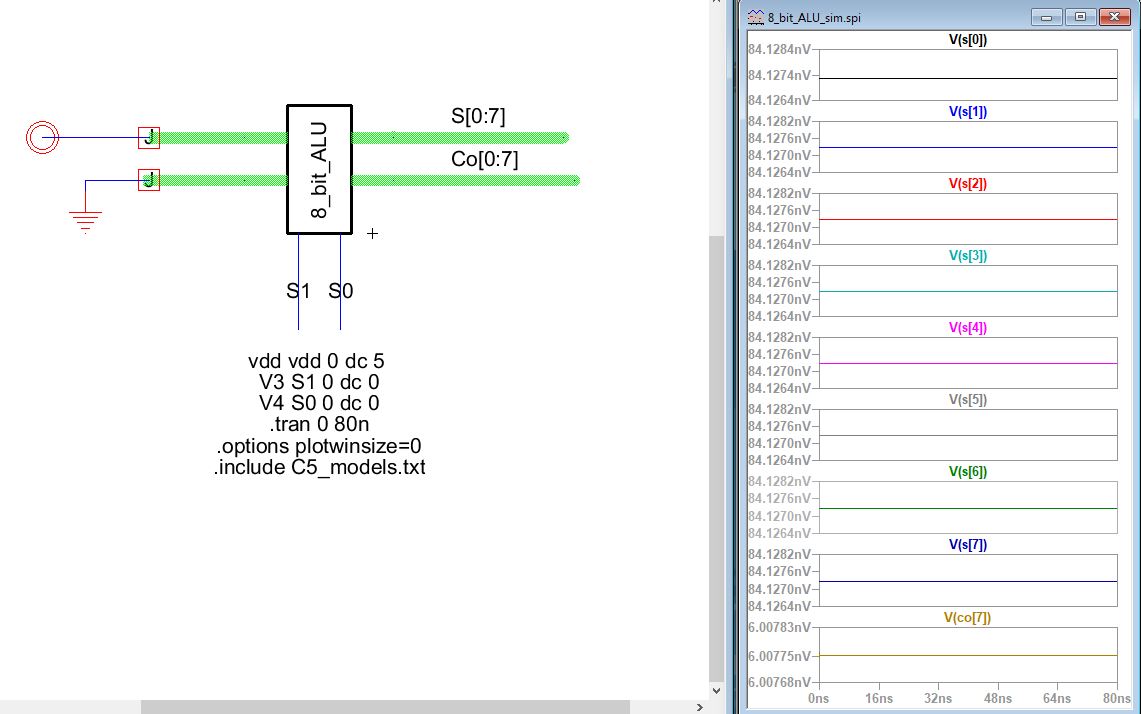Viewport: 1141px width, 714px height.
Task: Click the ground symbol in the schematic
Action: [x=86, y=220]
